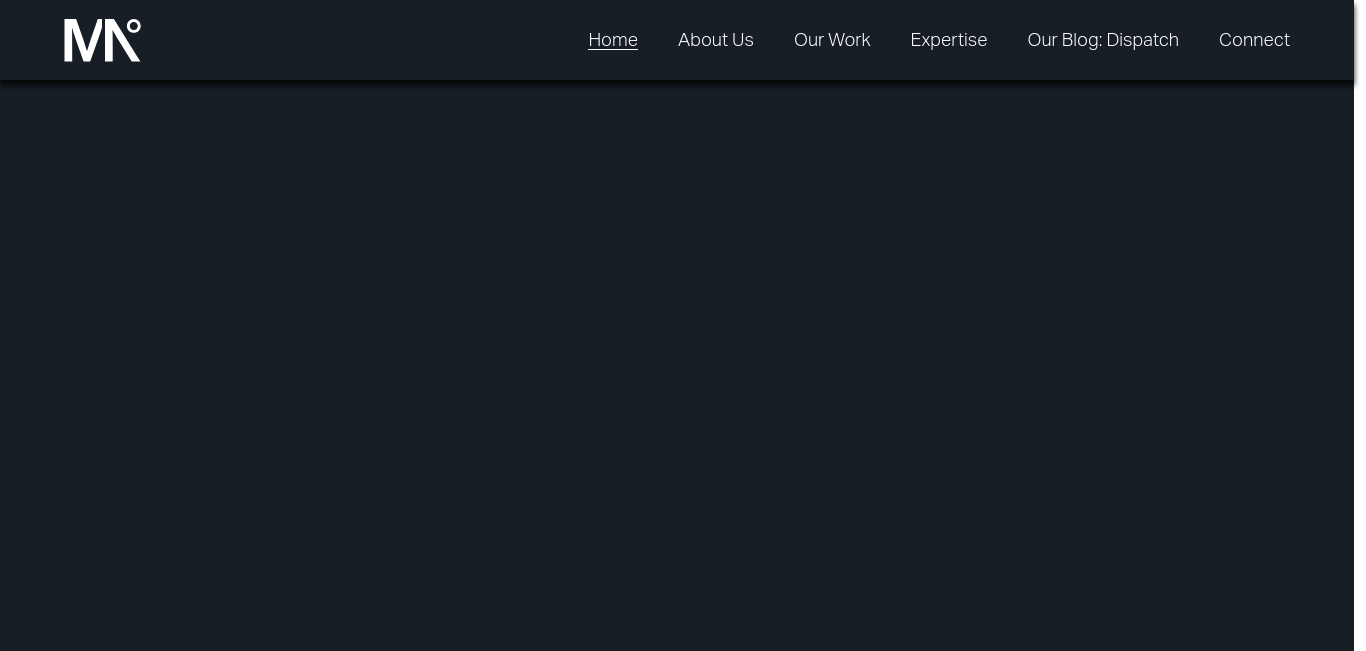This screenshot has width=1366, height=651.
Task: Click the MN logo in the header
Action: pyautogui.click(x=103, y=40)
